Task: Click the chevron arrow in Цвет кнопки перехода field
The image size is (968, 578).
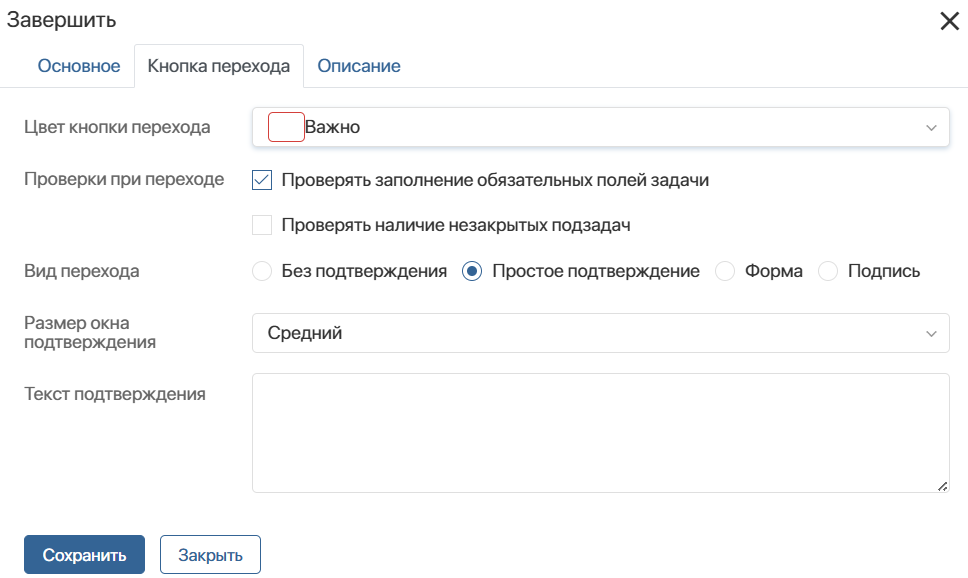Action: pos(931,128)
